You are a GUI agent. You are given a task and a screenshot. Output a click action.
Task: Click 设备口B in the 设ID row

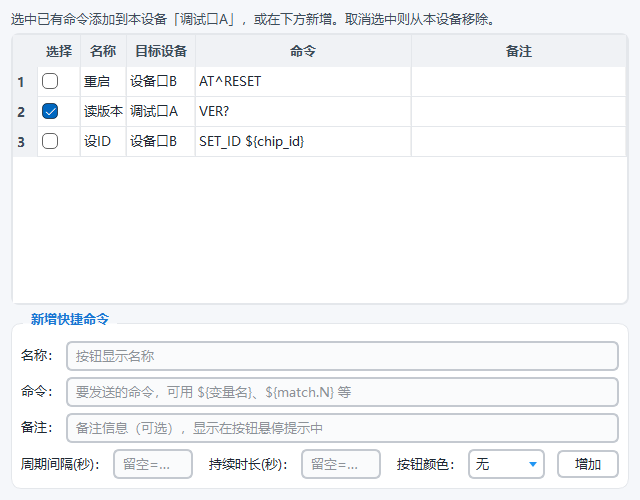(161, 141)
